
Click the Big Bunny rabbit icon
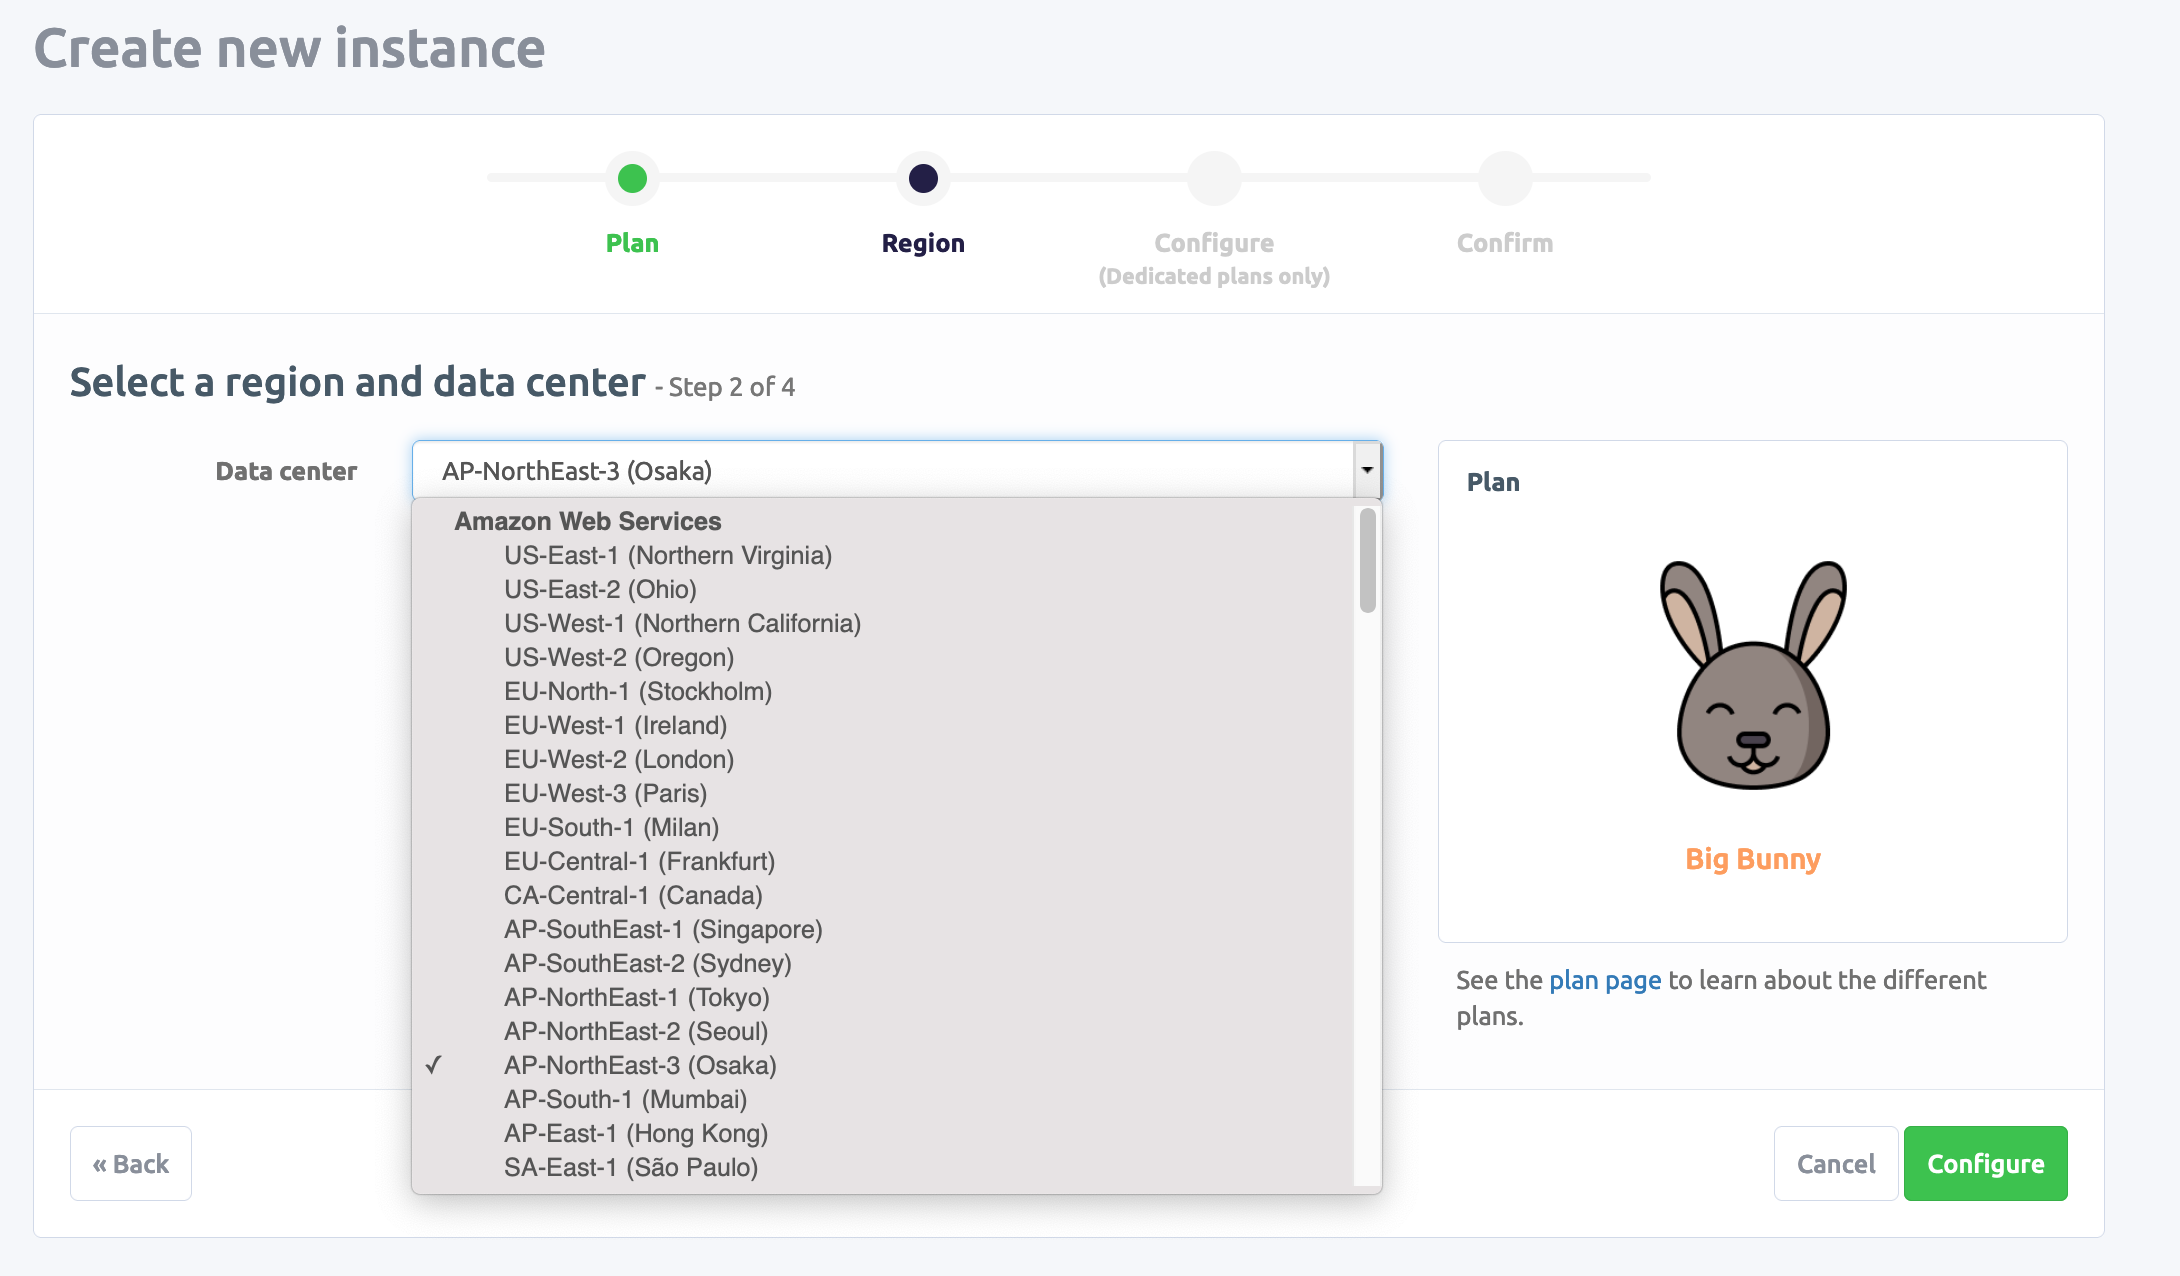1753,675
